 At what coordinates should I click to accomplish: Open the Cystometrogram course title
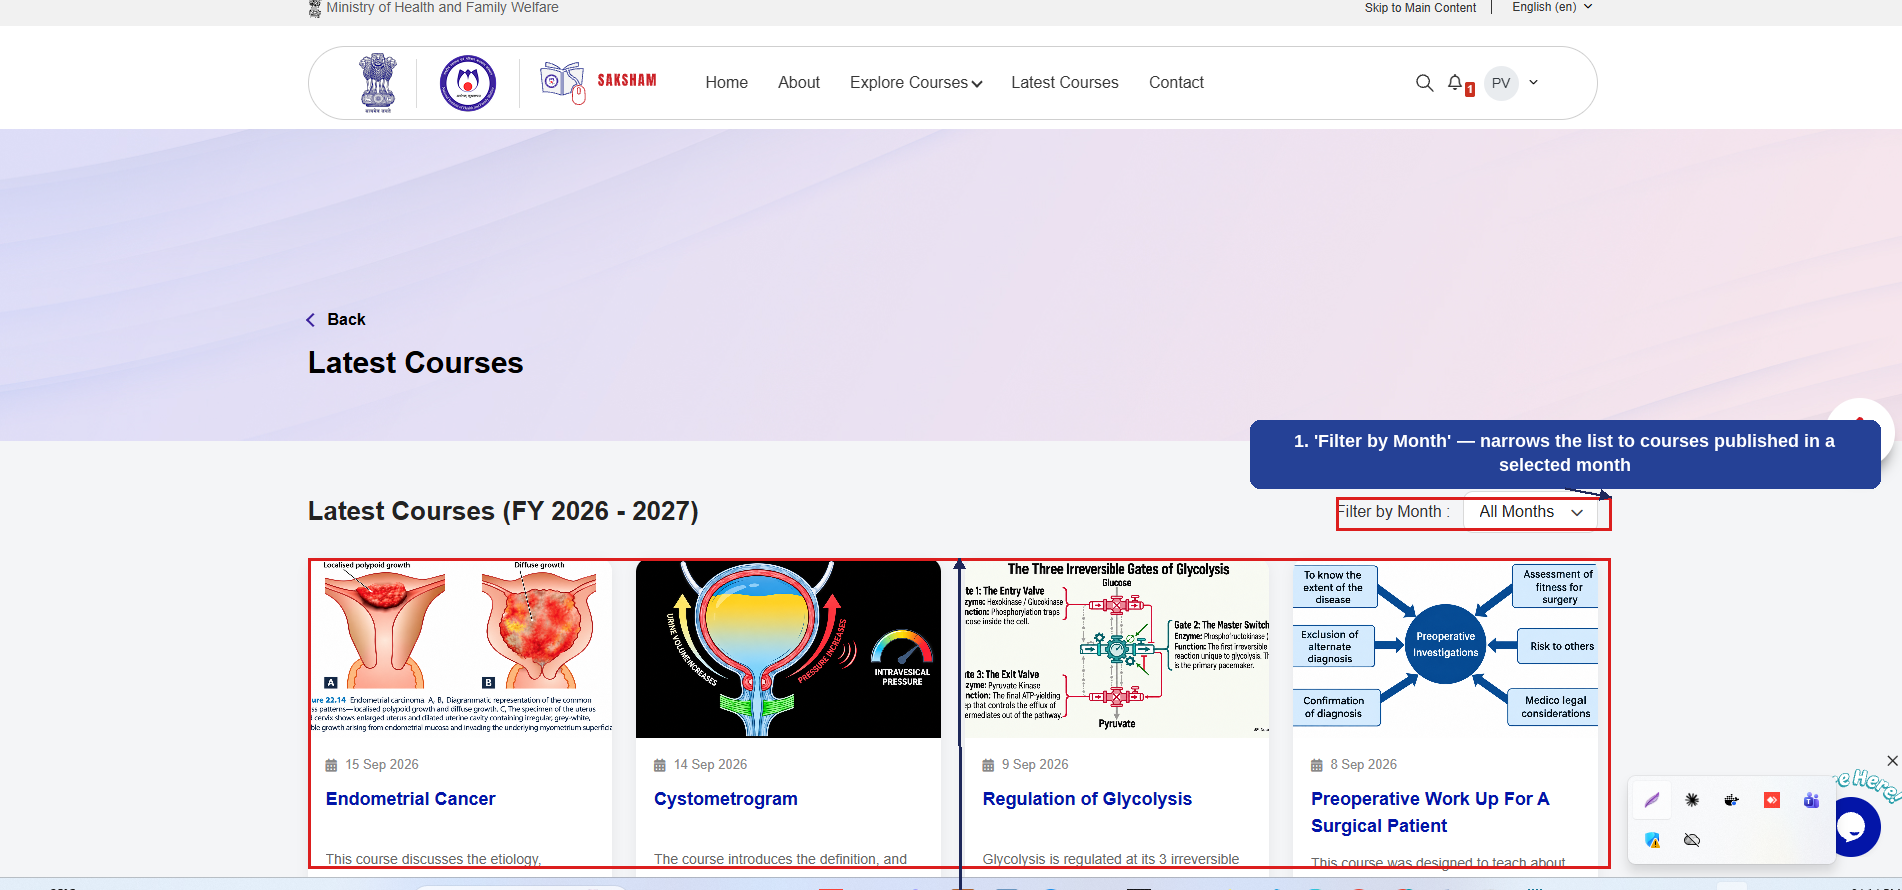coord(726,799)
